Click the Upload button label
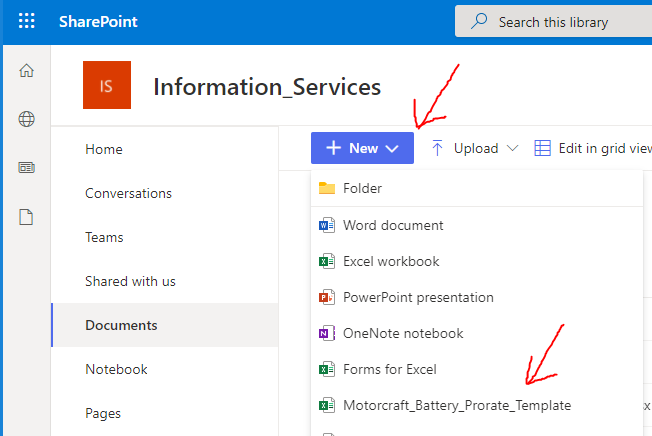 pyautogui.click(x=476, y=148)
